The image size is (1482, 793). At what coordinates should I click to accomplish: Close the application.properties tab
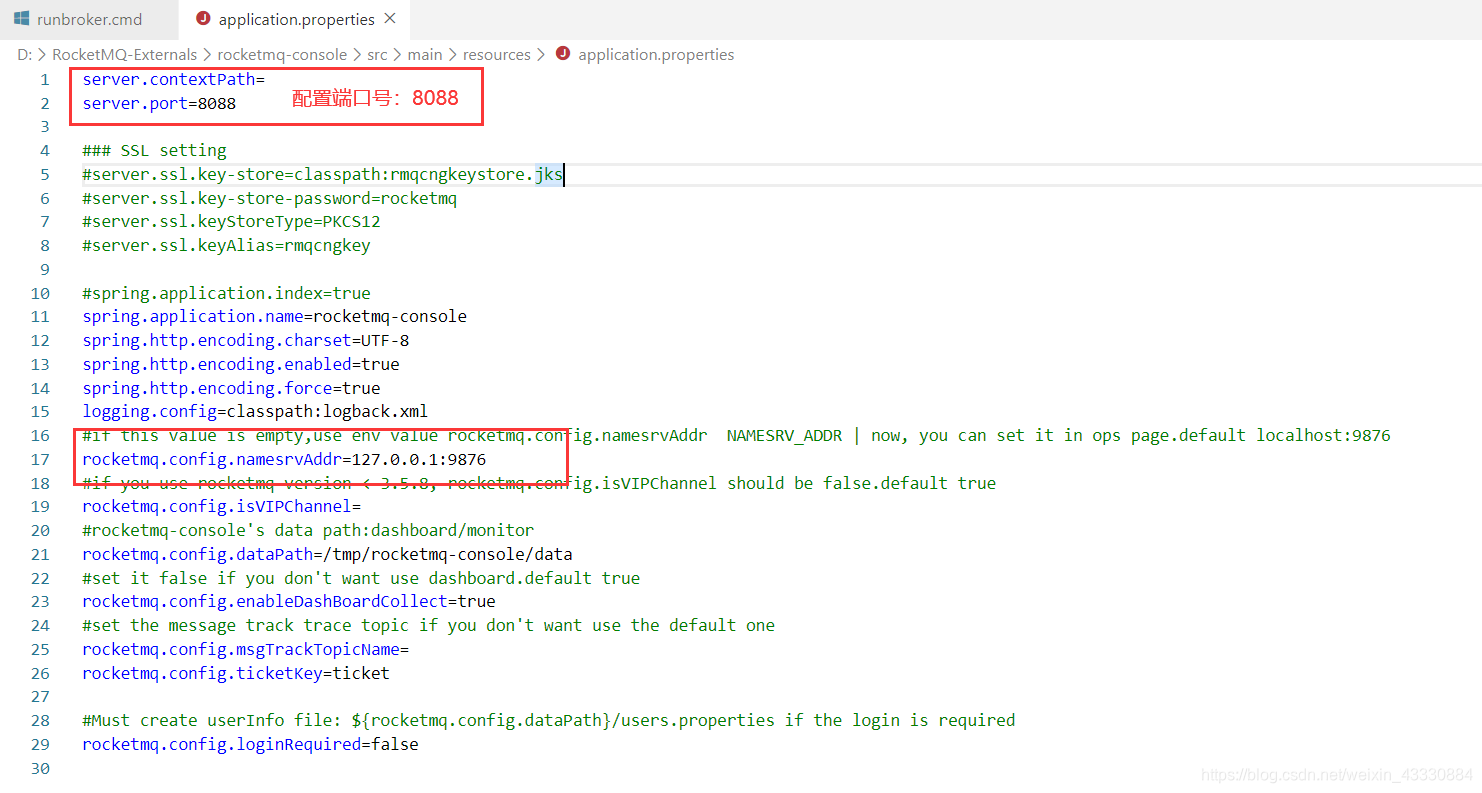[x=390, y=19]
